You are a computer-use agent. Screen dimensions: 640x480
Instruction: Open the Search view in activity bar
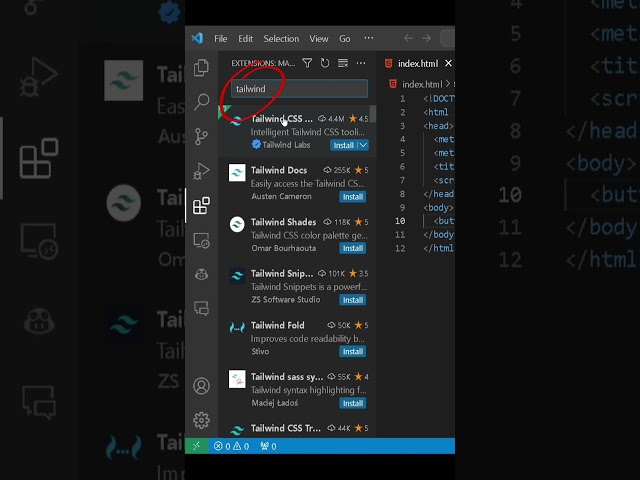point(201,102)
